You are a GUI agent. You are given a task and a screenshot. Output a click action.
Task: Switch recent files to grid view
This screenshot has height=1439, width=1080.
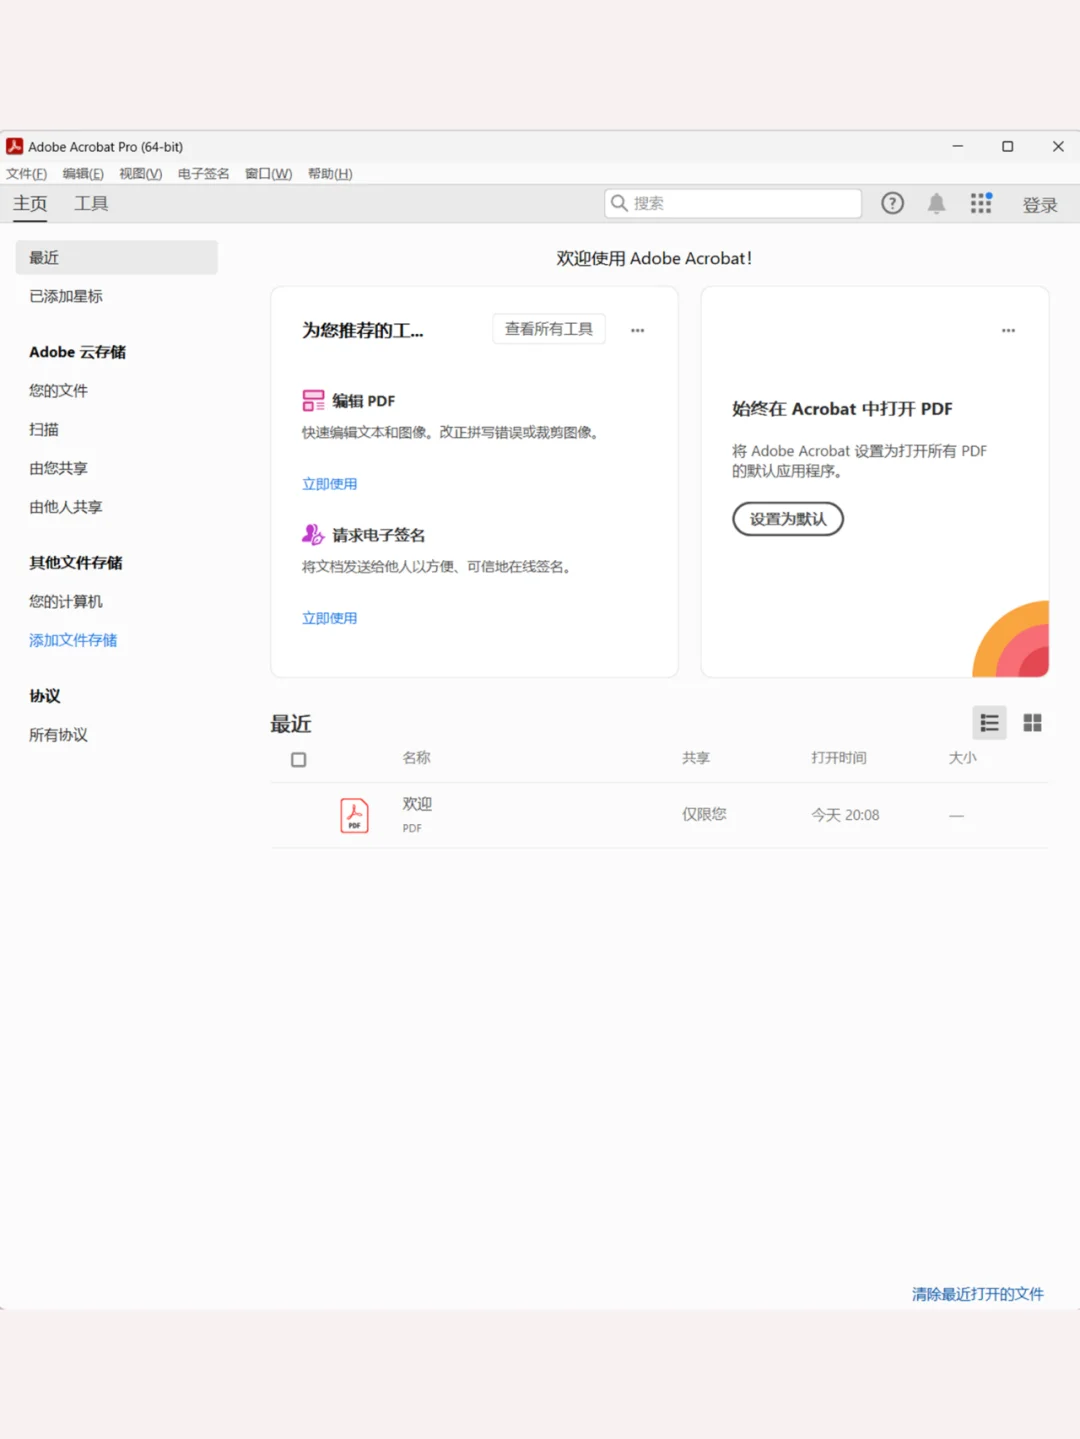[1032, 722]
